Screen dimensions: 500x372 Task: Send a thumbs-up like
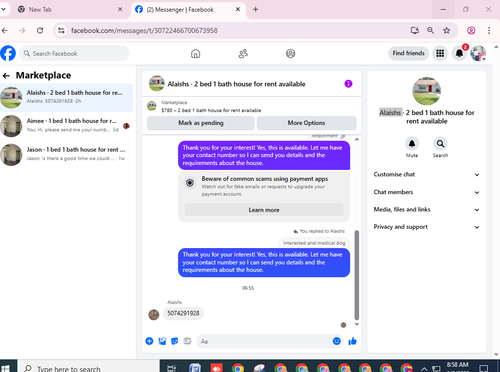tap(352, 341)
